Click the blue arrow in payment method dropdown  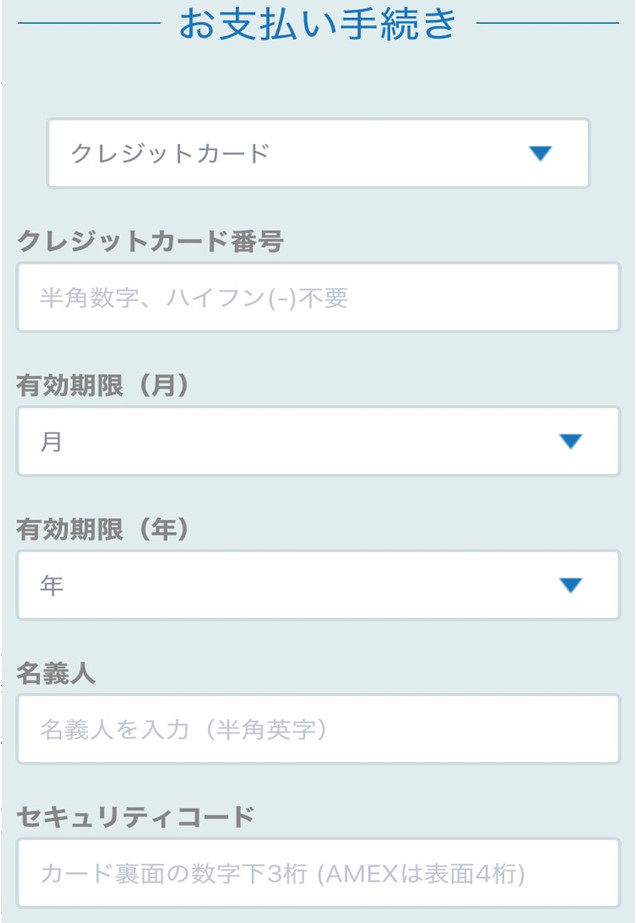click(x=540, y=153)
